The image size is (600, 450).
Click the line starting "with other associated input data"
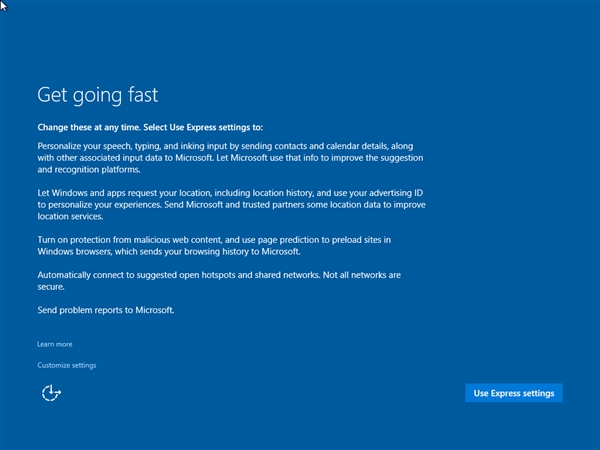click(230, 158)
